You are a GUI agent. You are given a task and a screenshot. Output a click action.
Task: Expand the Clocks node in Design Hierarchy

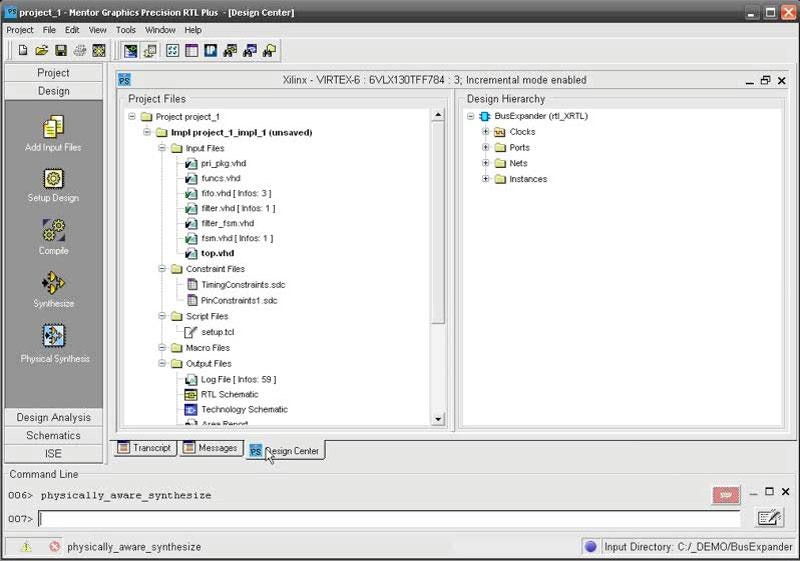tap(486, 132)
